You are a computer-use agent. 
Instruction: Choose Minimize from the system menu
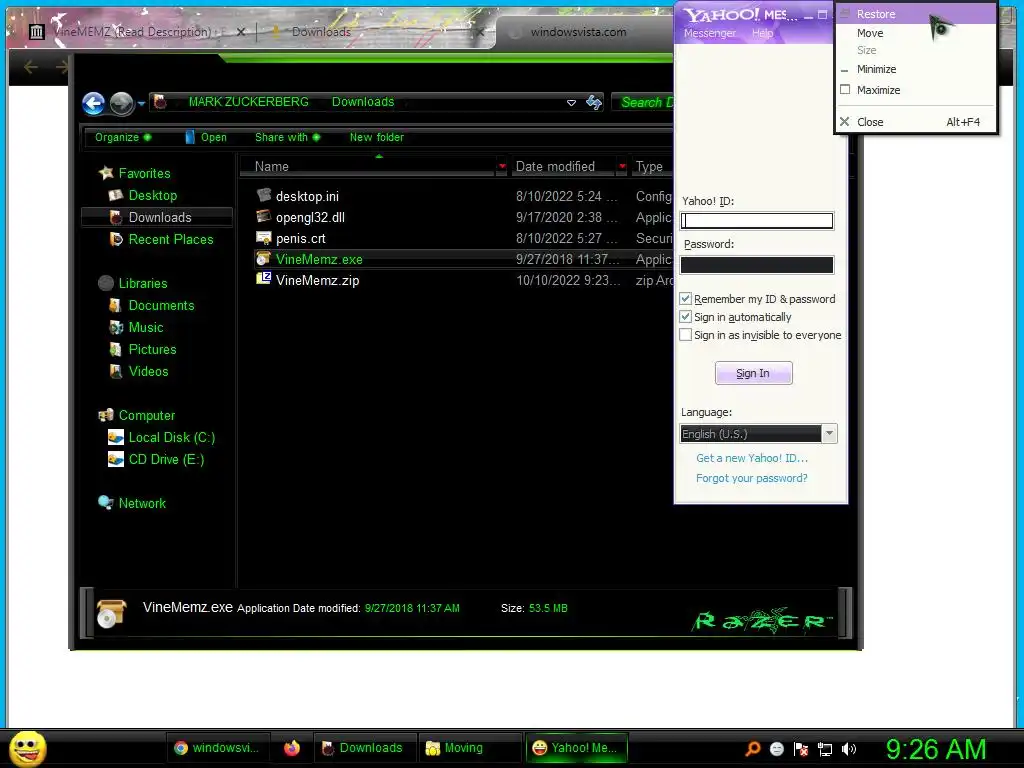point(916,69)
